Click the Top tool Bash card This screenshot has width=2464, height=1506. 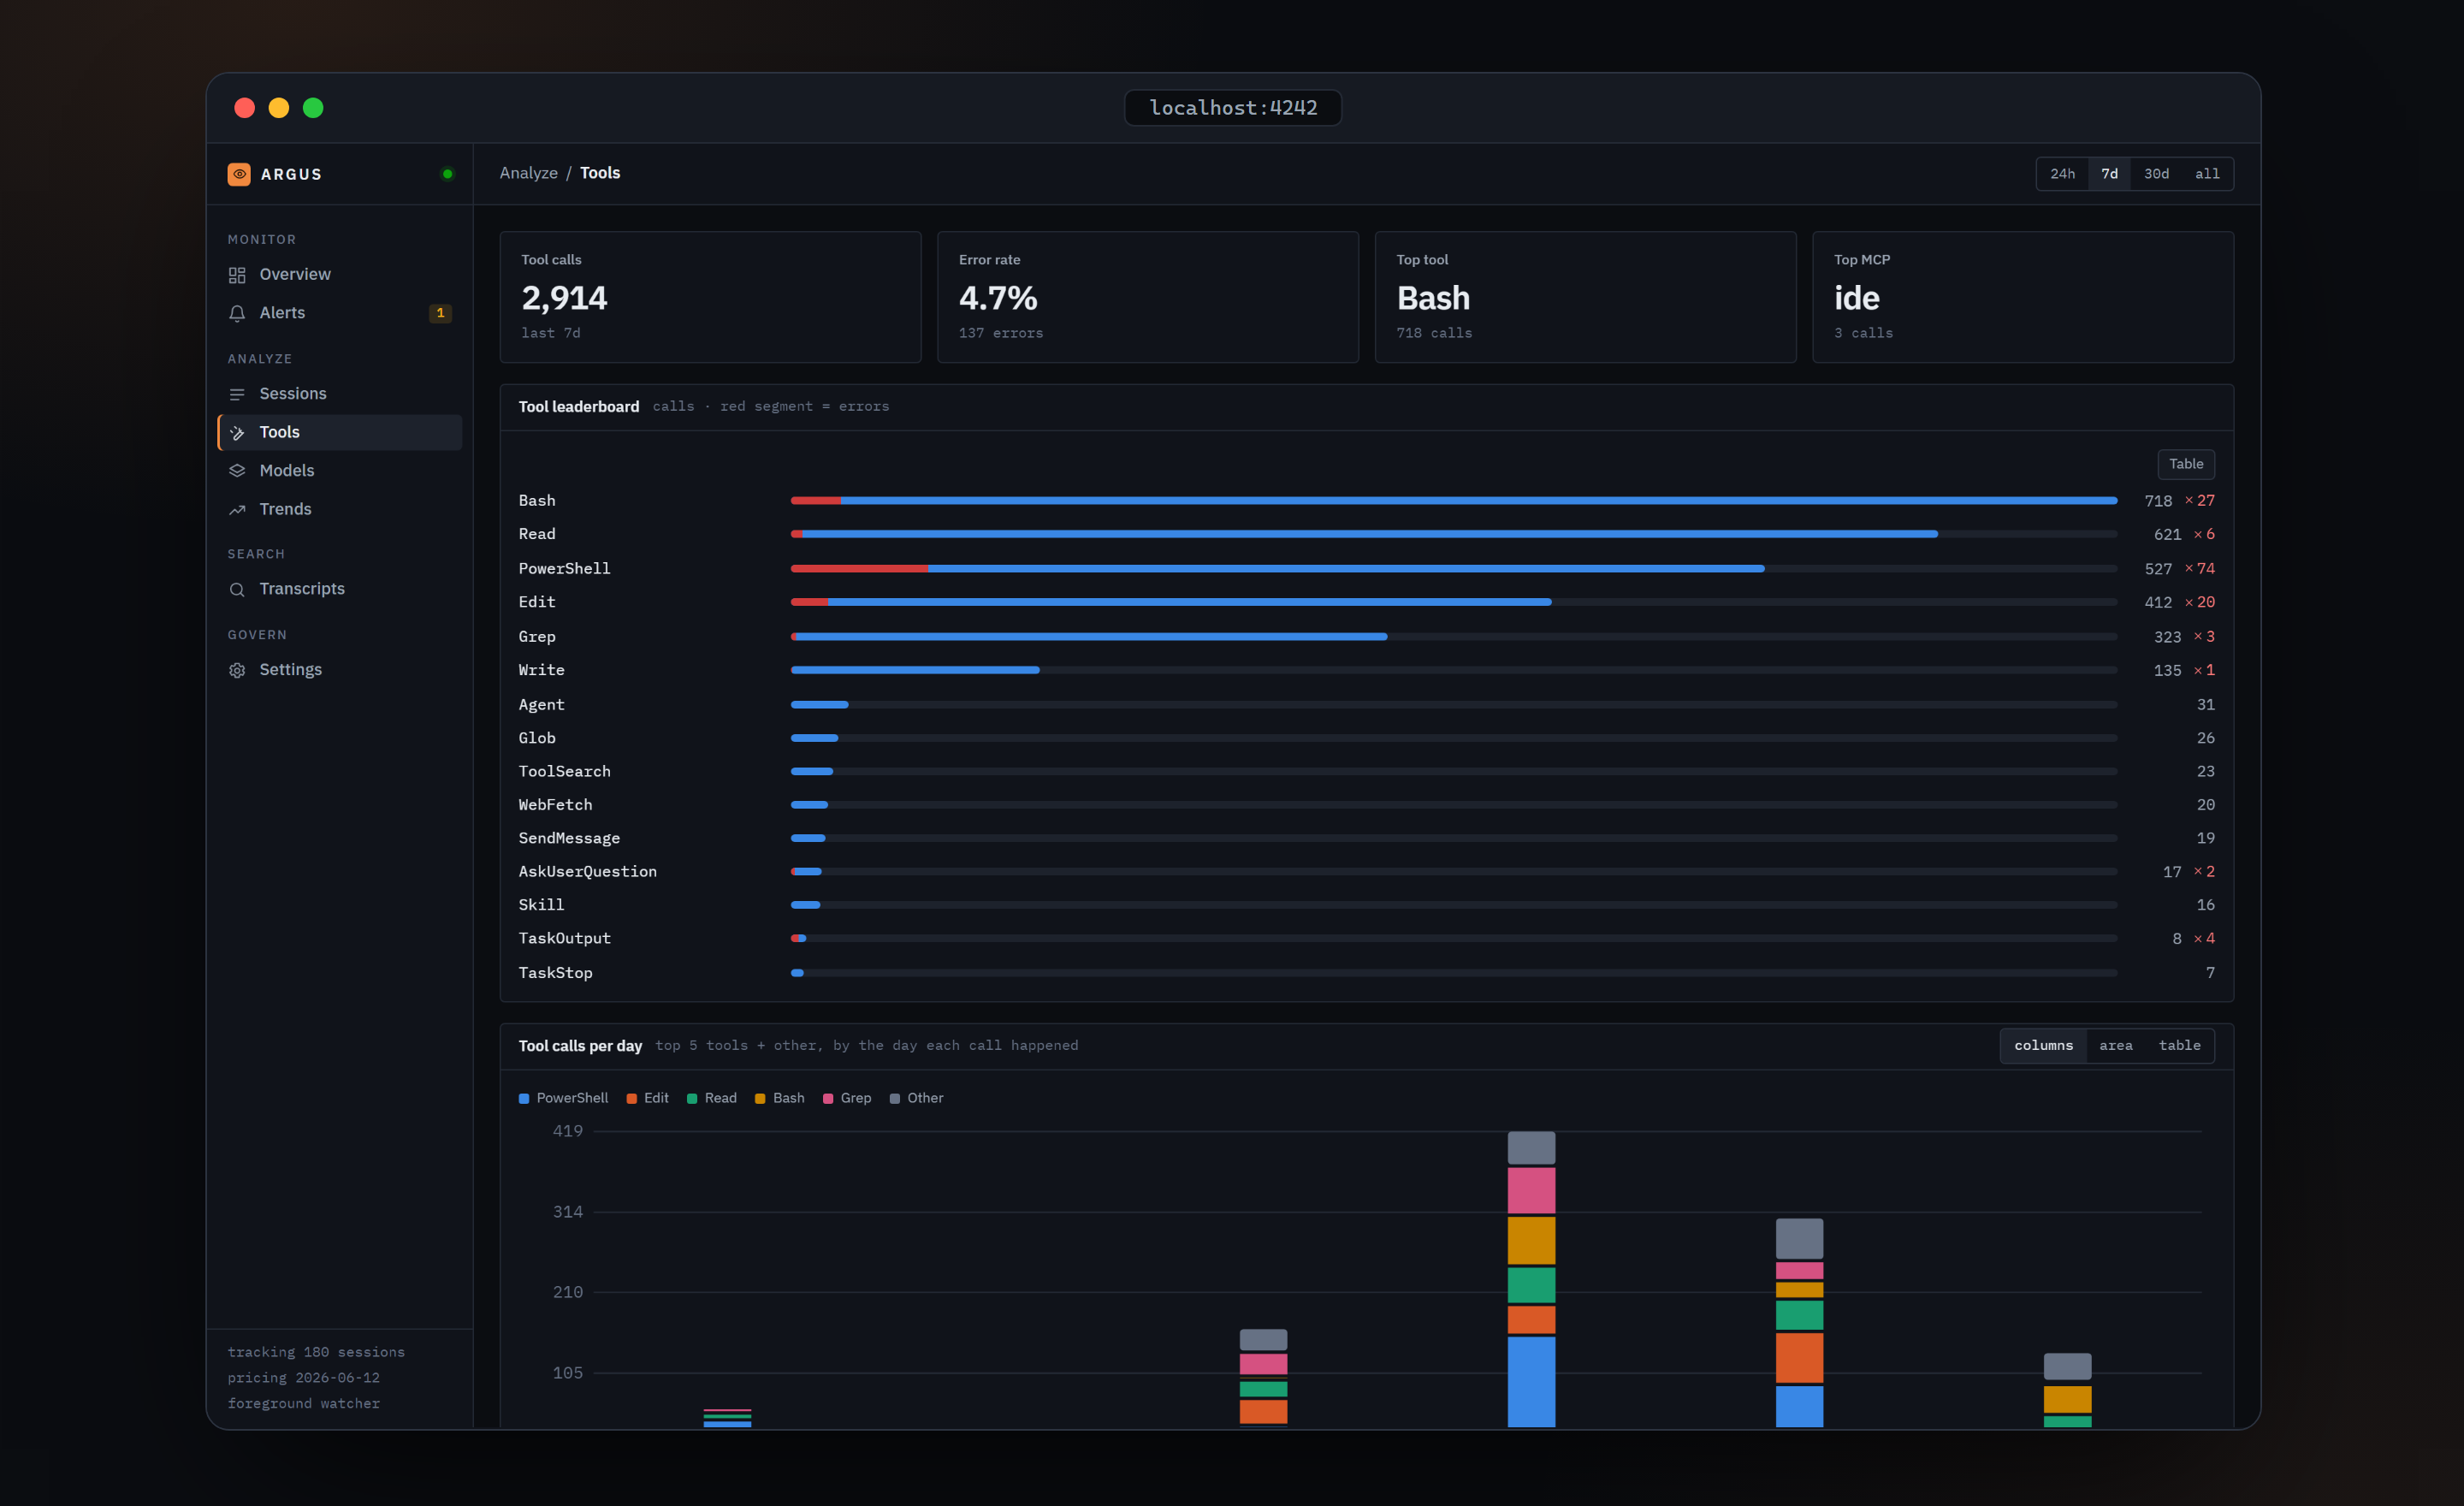tap(1585, 297)
